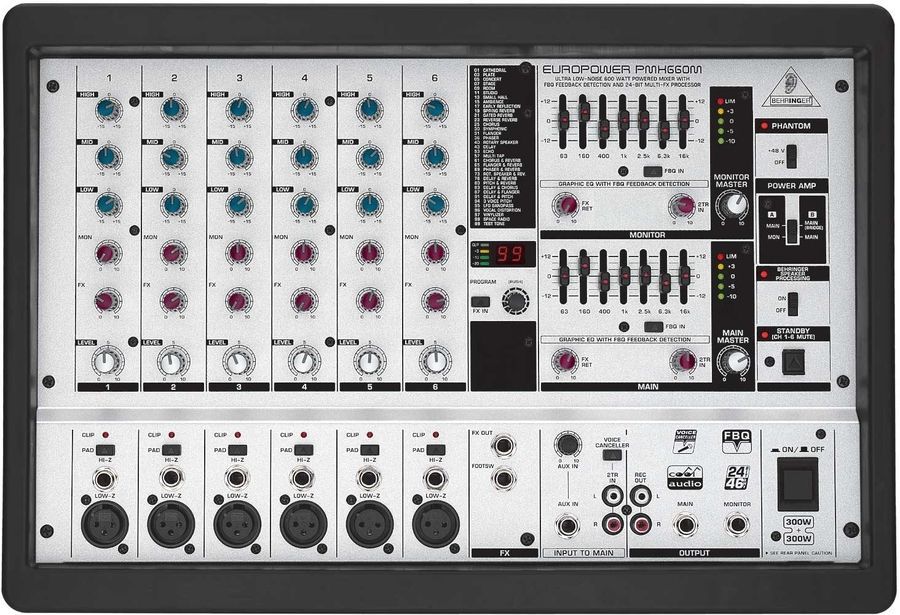900x615 pixels.
Task: Select channel 3 LOW-Z XLR input
Action: 237,524
